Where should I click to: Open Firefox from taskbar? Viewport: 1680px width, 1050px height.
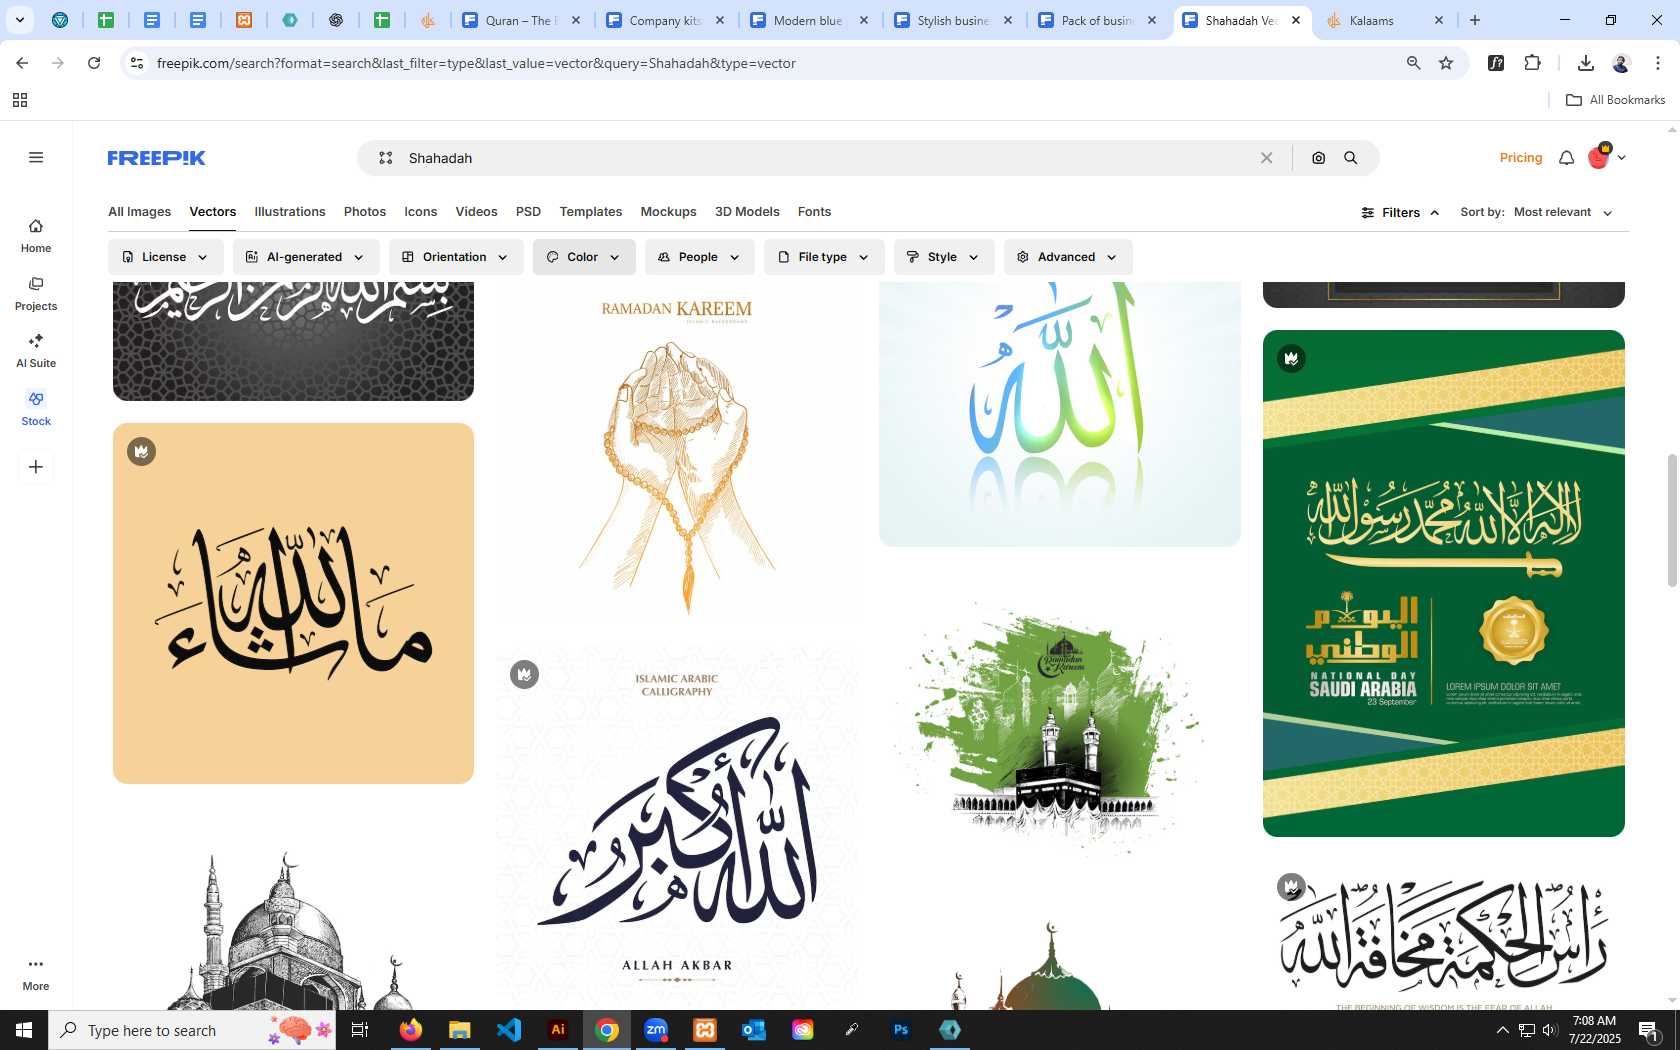tap(411, 1030)
